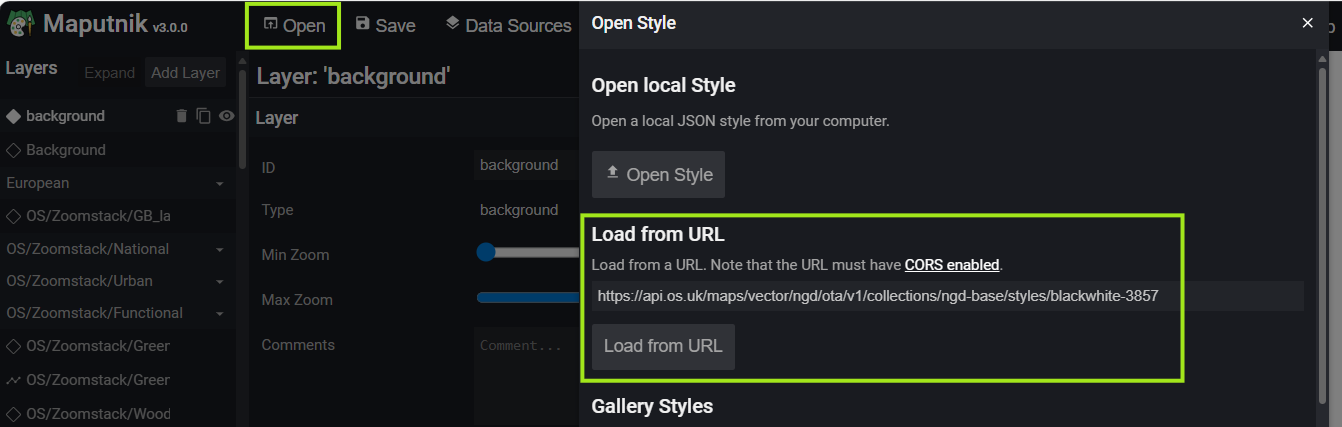This screenshot has width=1342, height=427.
Task: Select the capitalized Background layer
Action: [x=65, y=150]
